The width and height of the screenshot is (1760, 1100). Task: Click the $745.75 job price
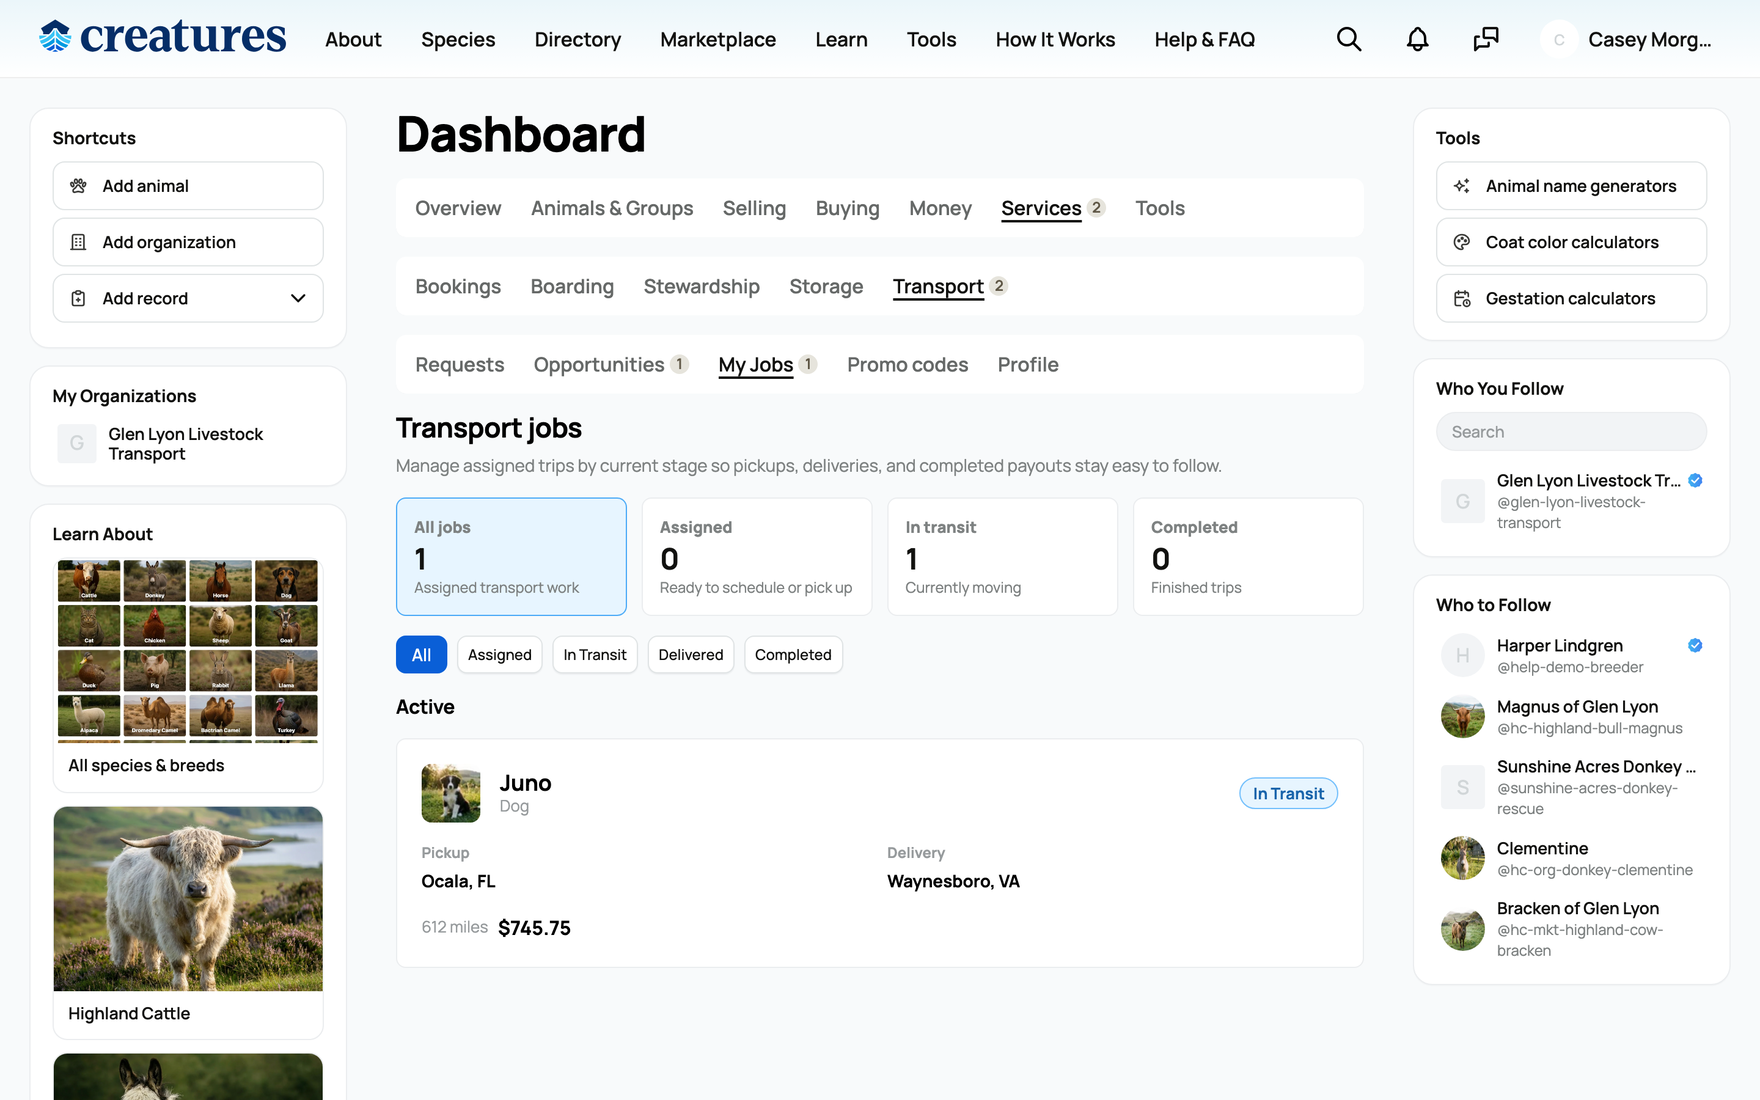[x=534, y=928]
